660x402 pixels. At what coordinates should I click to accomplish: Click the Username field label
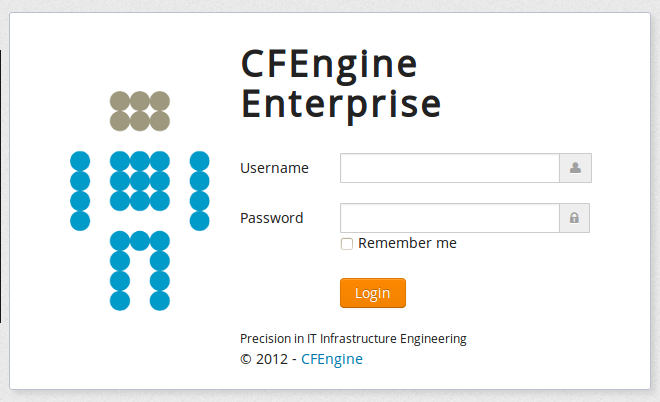coord(274,168)
